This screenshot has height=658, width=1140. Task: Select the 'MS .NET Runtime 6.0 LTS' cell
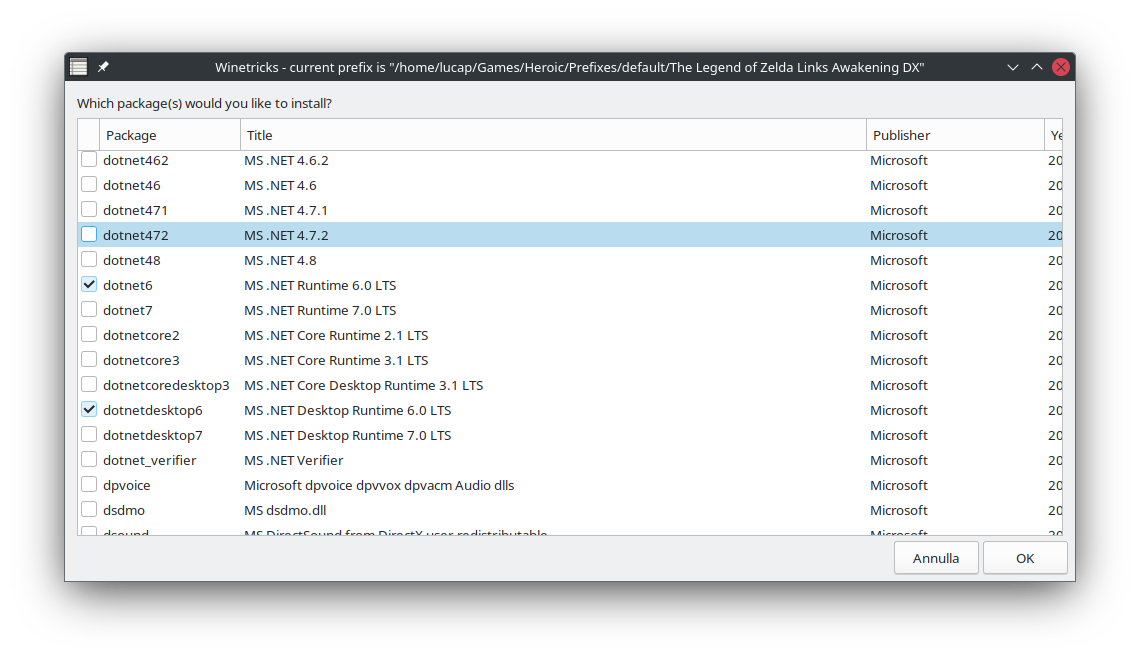click(x=320, y=285)
